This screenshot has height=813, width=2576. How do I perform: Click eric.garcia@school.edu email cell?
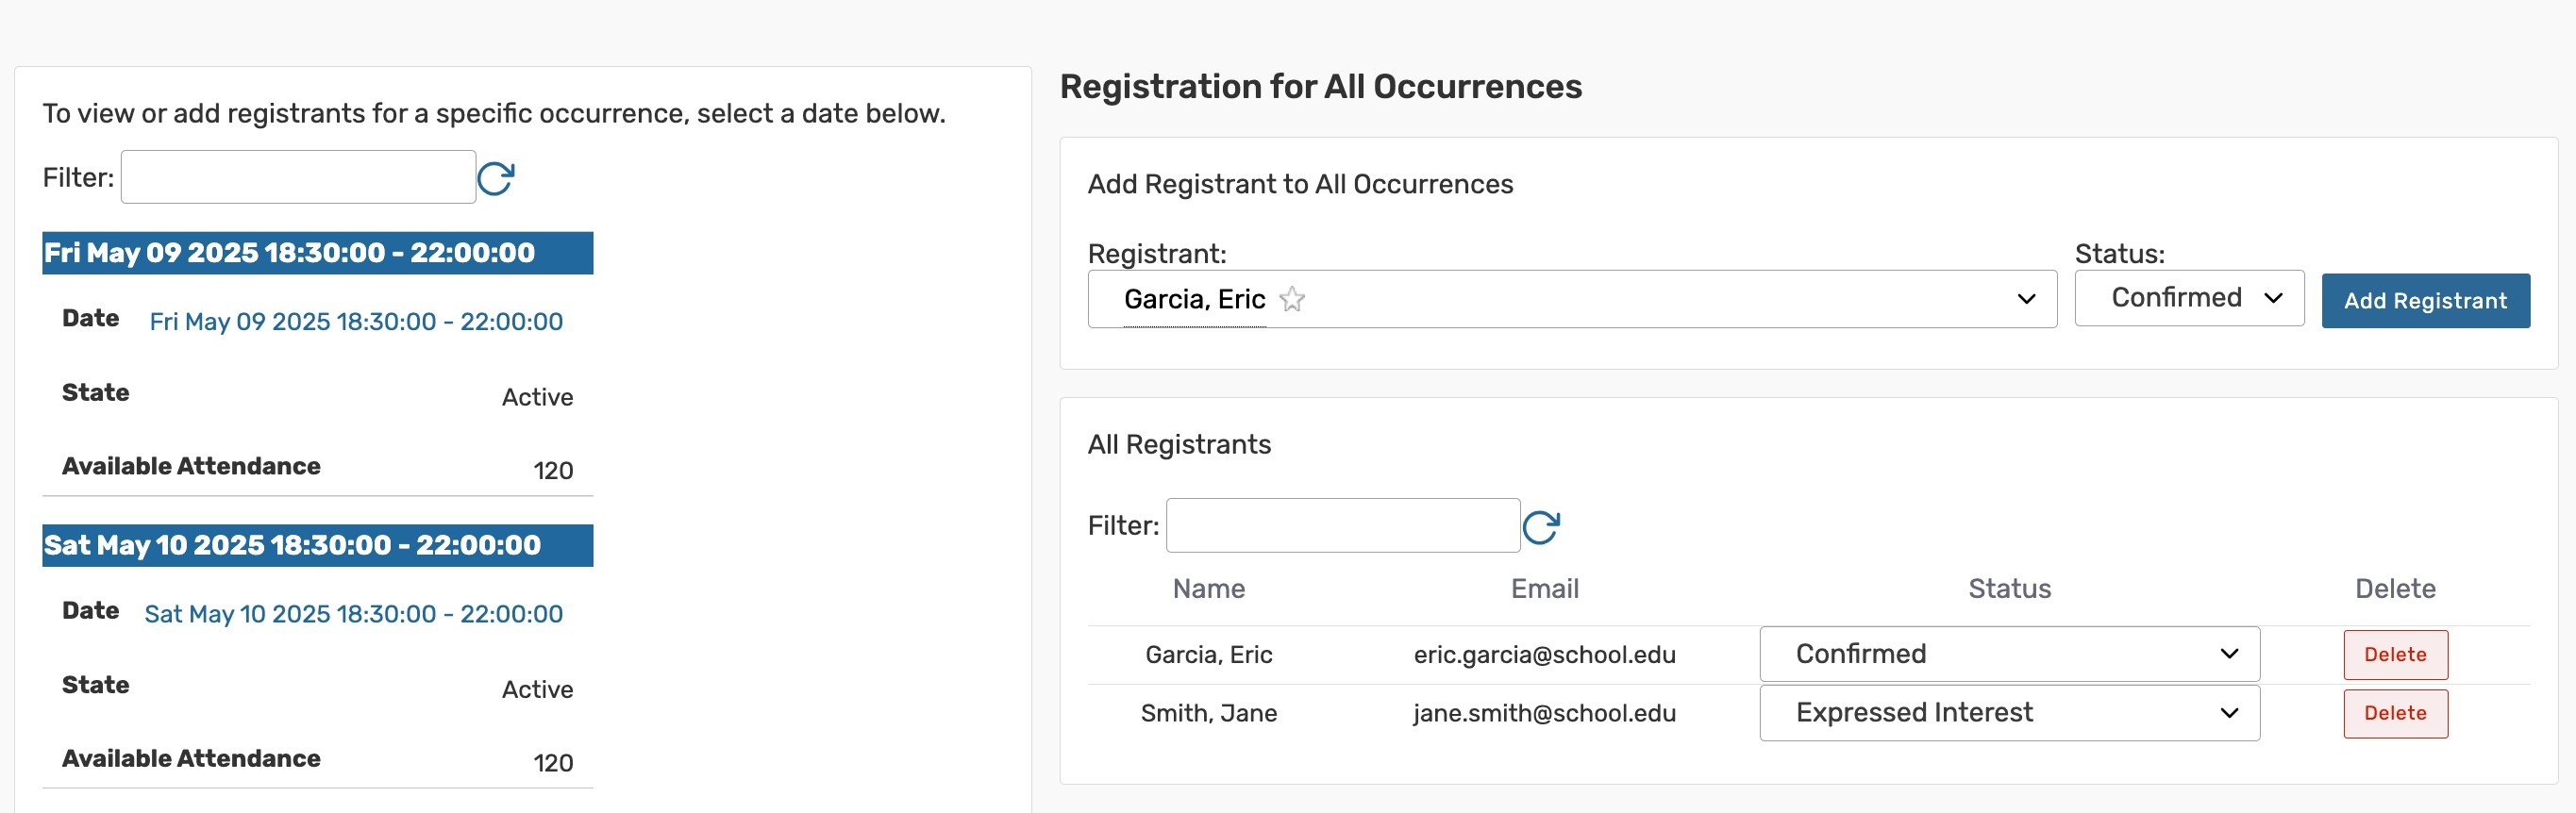(x=1544, y=655)
